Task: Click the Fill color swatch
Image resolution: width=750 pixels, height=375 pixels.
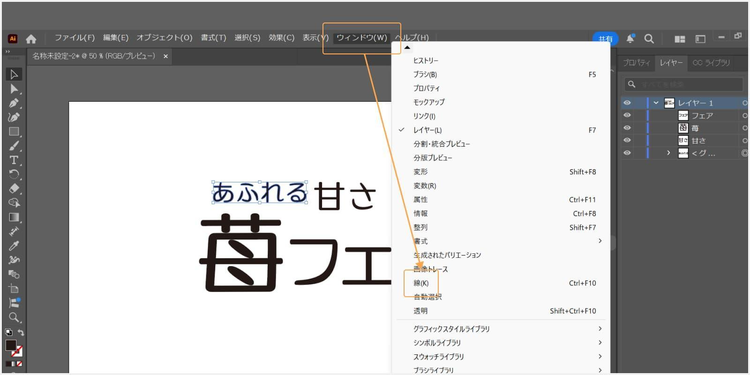Action: 11,345
